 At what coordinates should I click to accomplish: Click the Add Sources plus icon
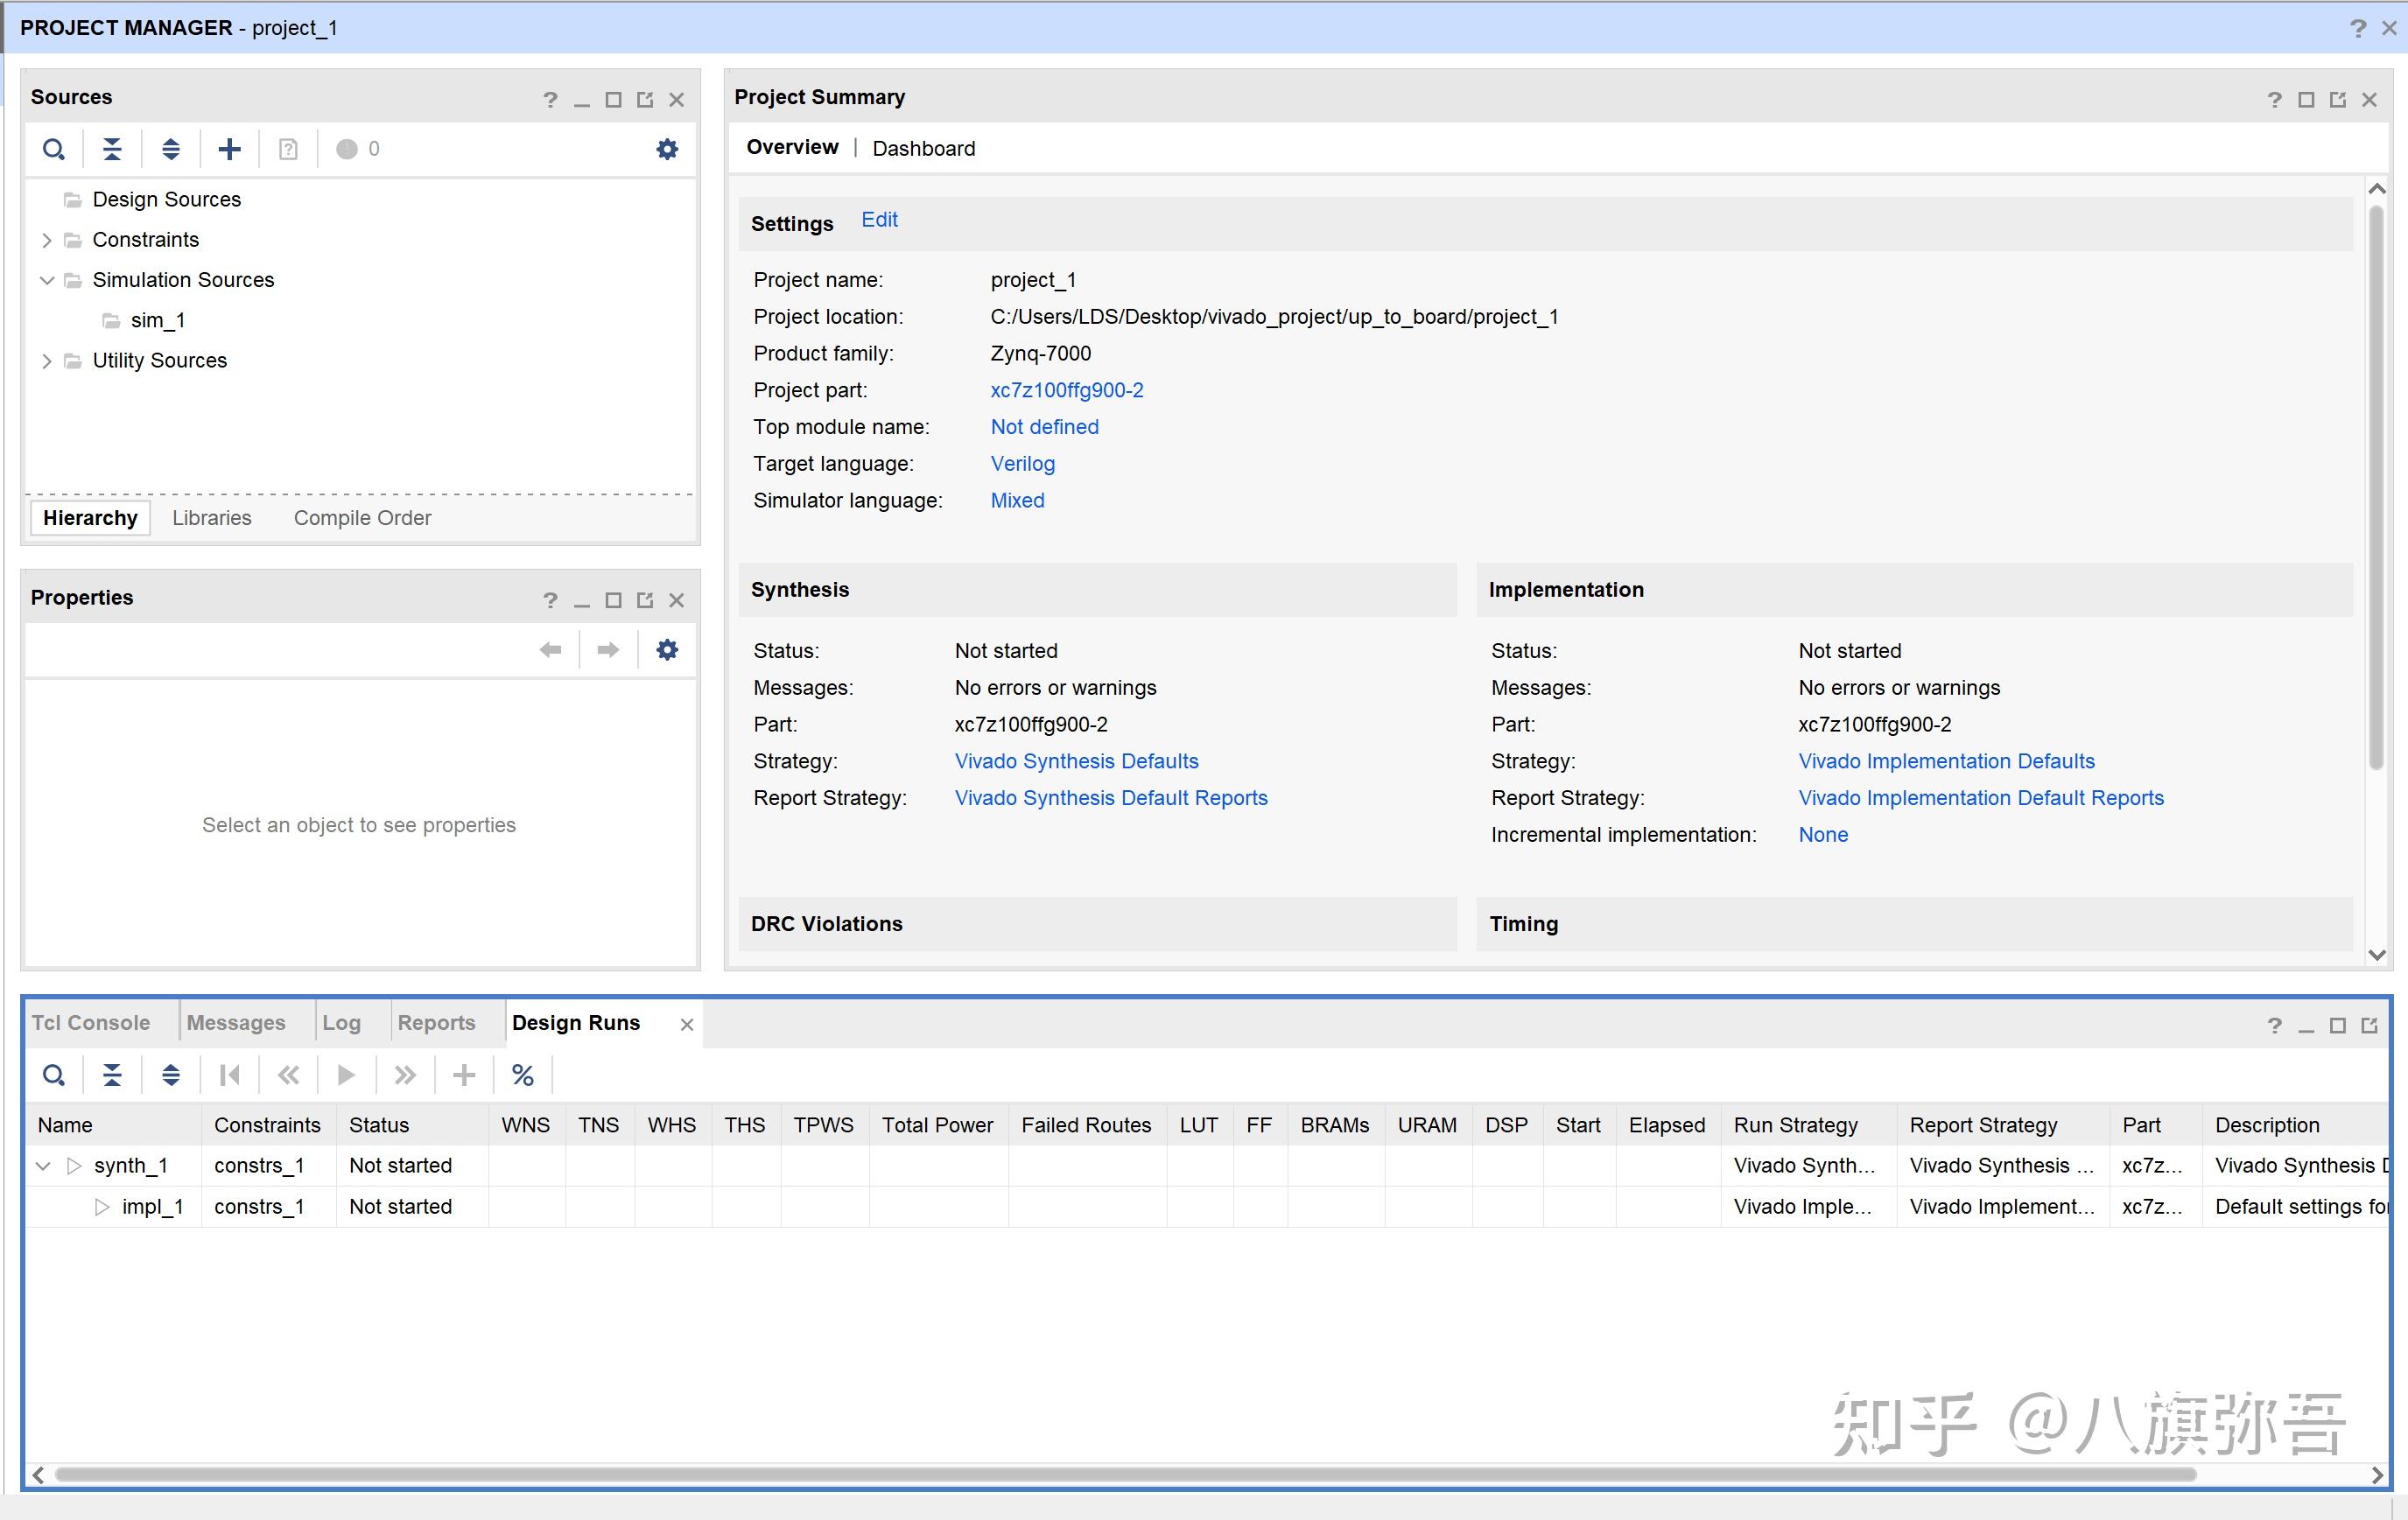click(x=229, y=149)
